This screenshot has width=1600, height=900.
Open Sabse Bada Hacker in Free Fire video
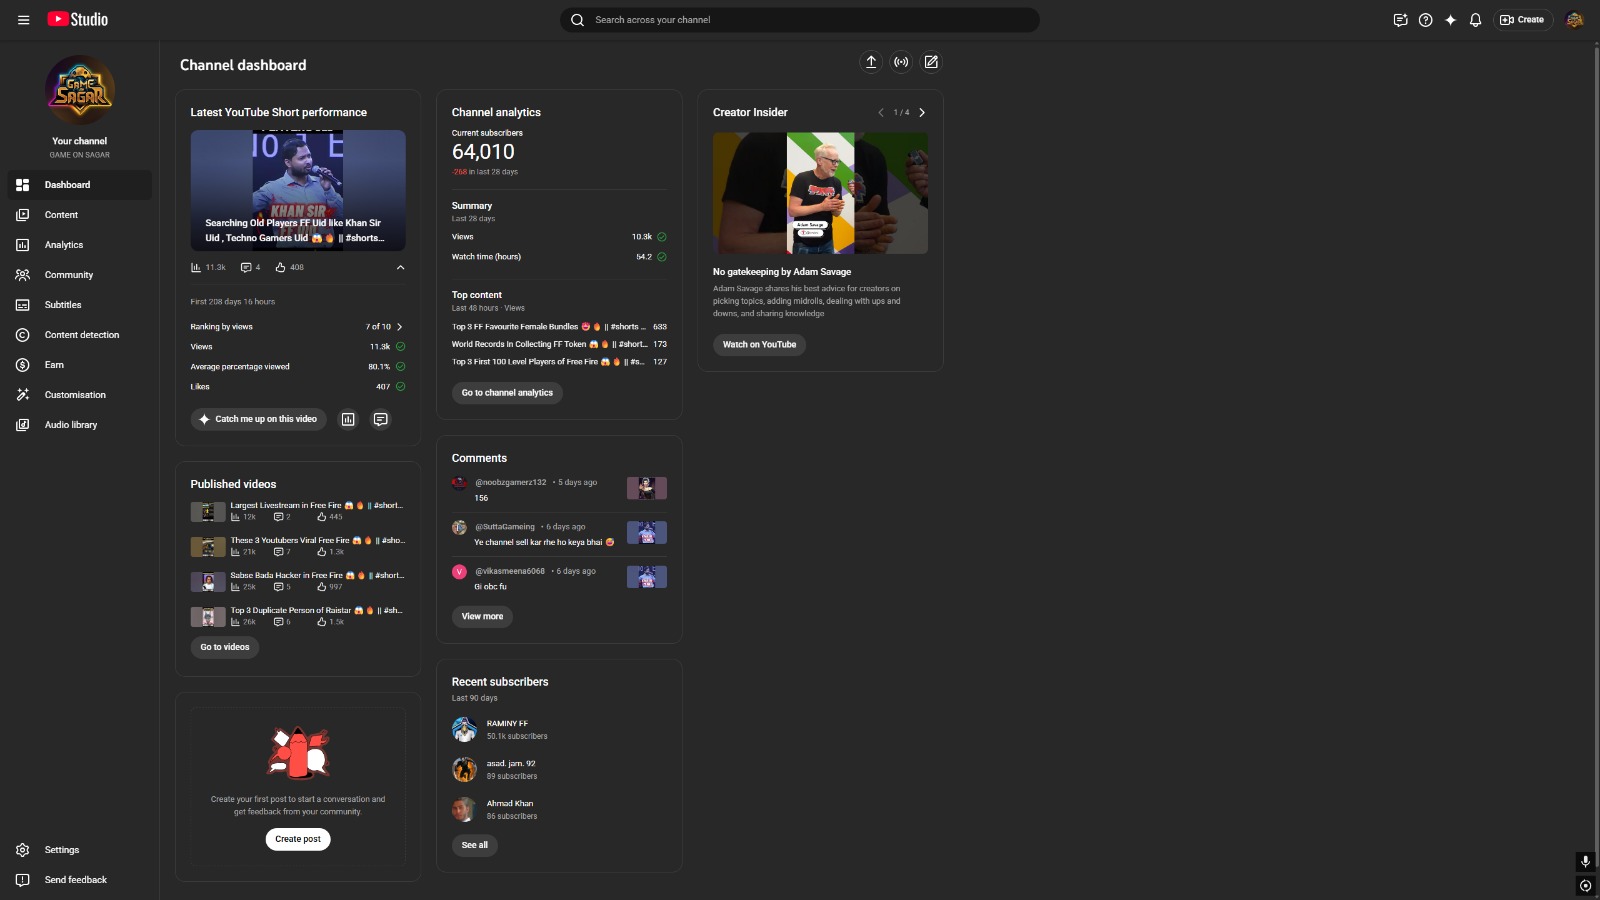tap(298, 581)
